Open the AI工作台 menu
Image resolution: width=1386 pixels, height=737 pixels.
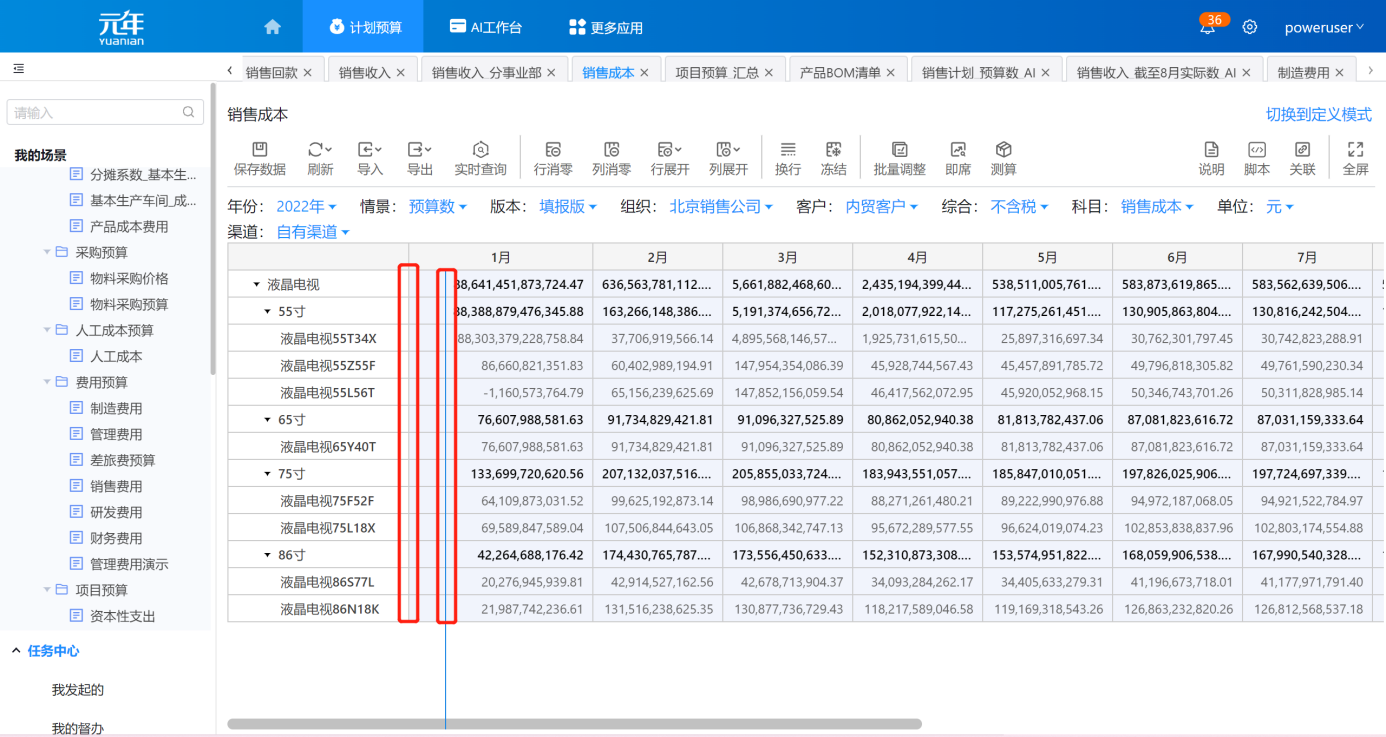[x=486, y=28]
